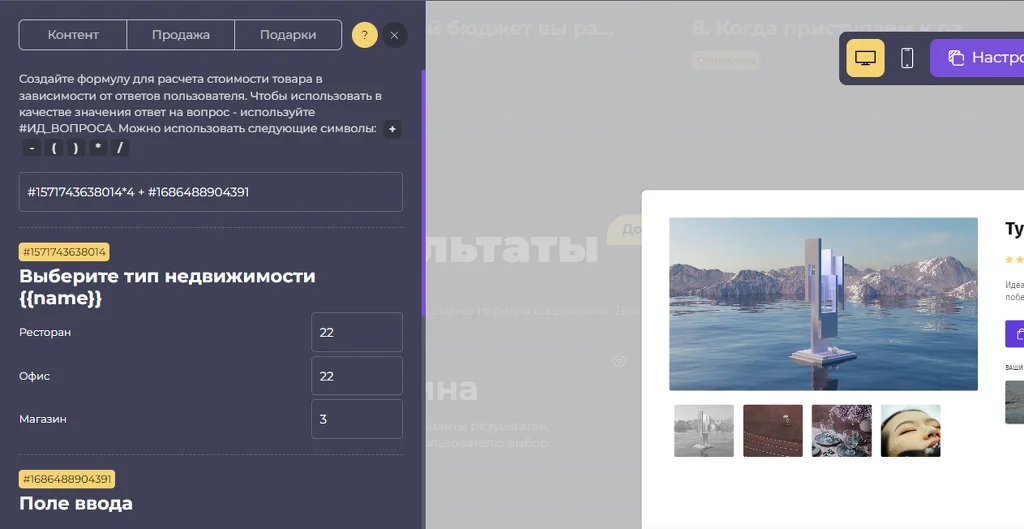
Task: Click the price formula input field
Action: click(210, 192)
